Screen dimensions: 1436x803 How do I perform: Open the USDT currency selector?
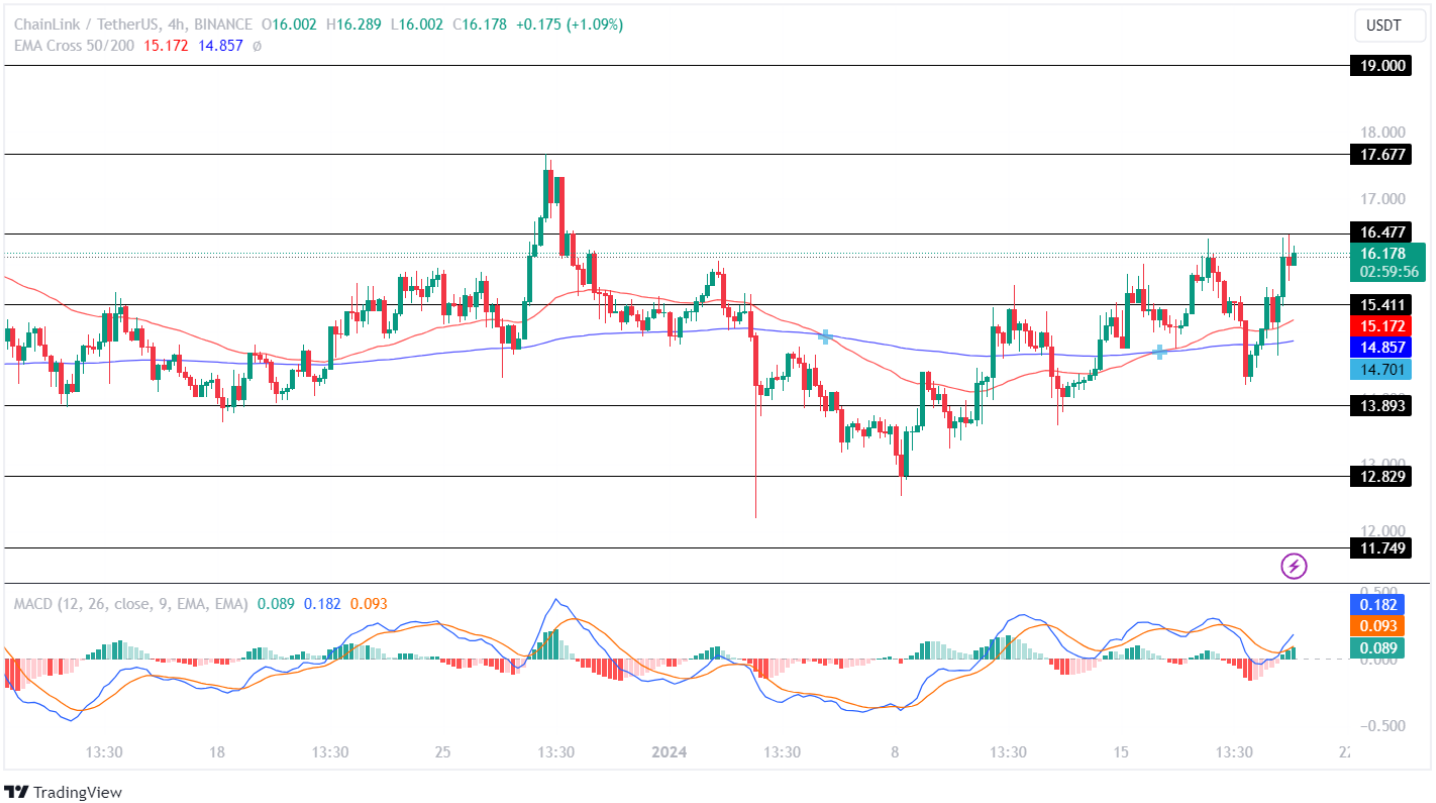tap(1389, 25)
